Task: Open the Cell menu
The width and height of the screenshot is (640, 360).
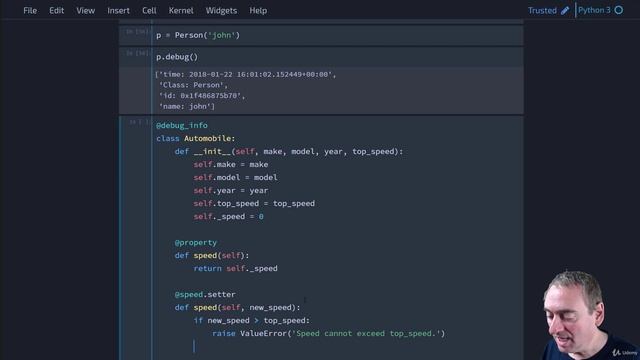Action: (149, 11)
